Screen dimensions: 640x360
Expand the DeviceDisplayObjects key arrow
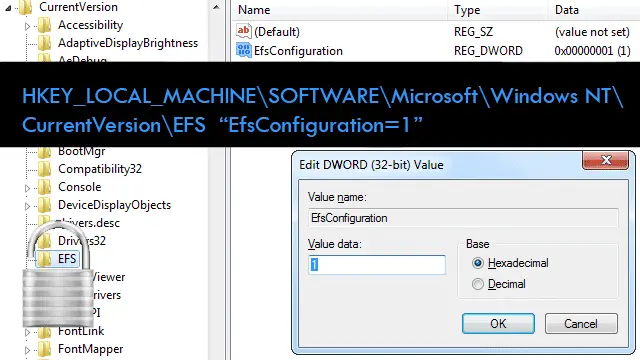tap(27, 206)
